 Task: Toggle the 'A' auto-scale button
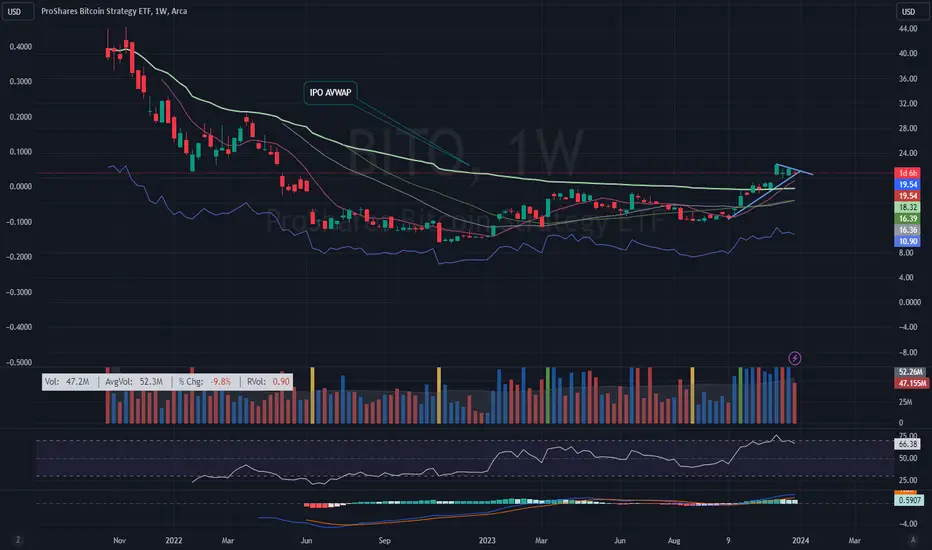point(913,540)
